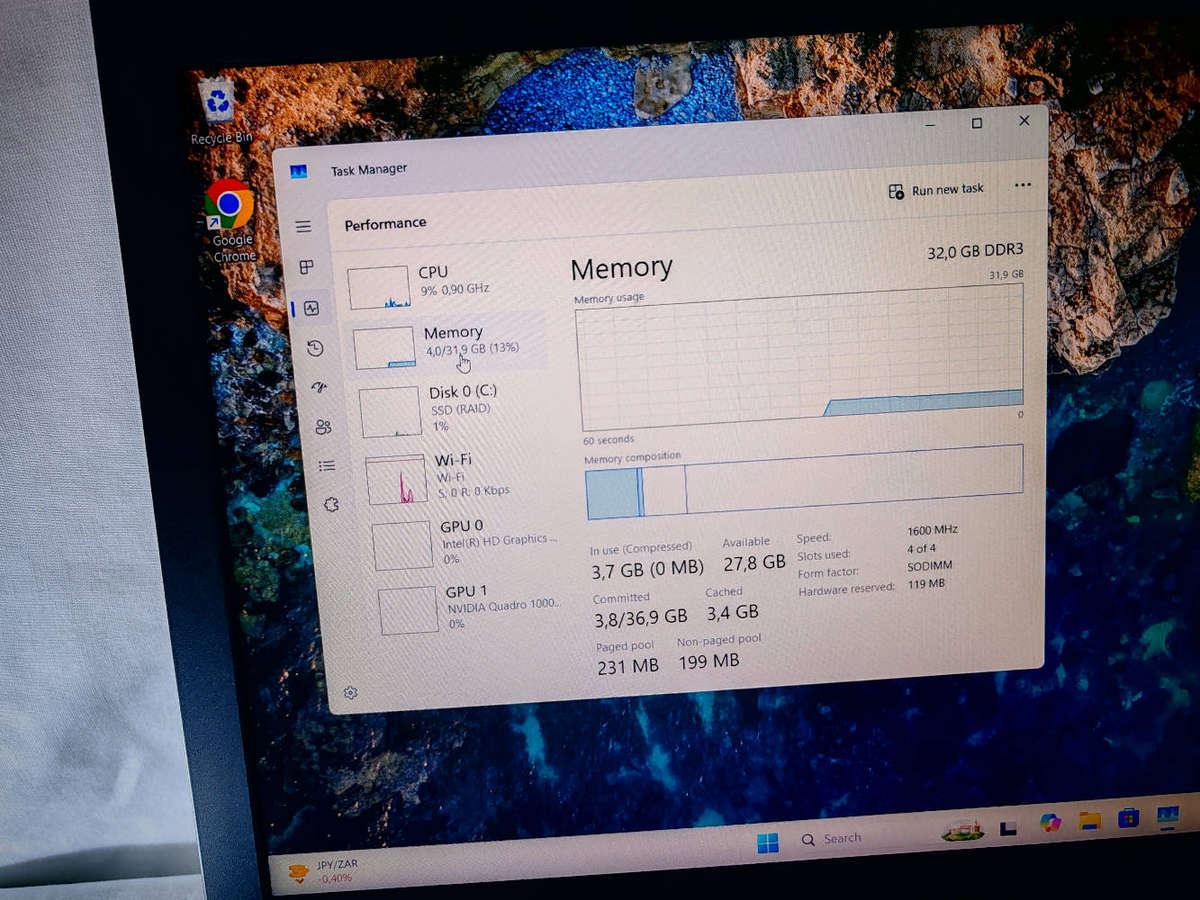Open the Processes view in Task Manager
Viewport: 1200px width, 900px height.
[x=305, y=267]
